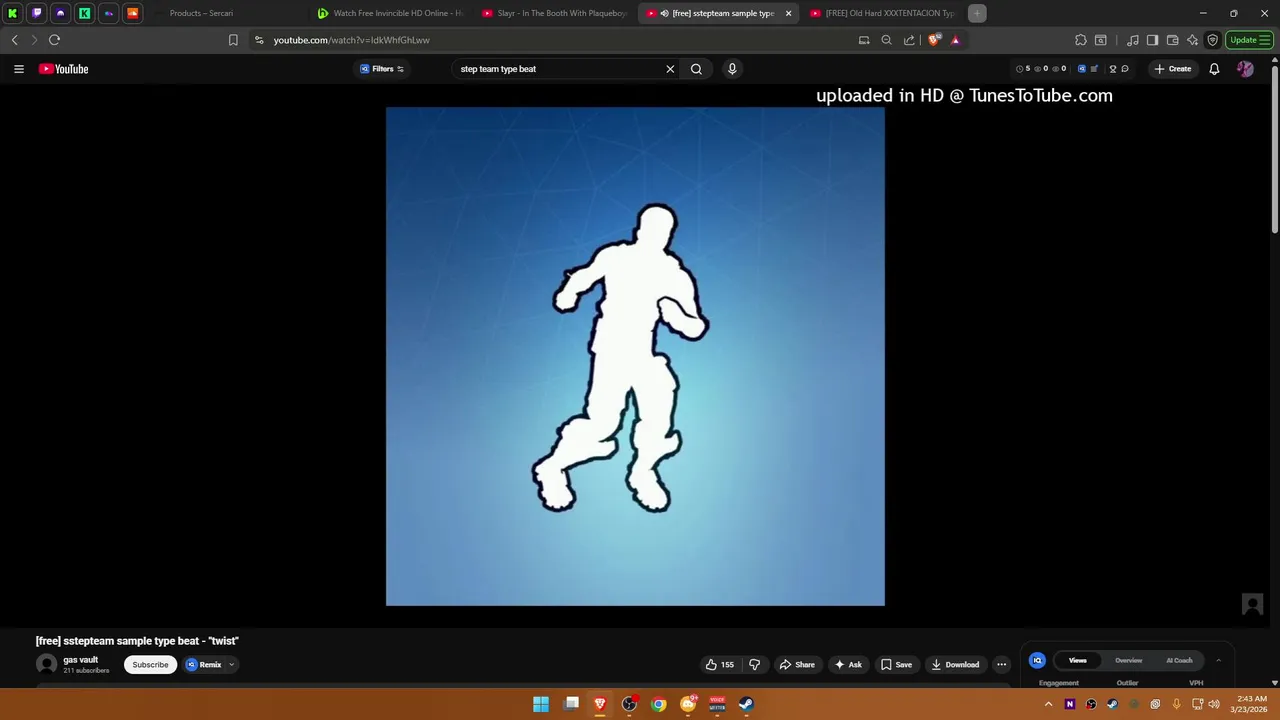The image size is (1280, 720).
Task: Like the video with thumbs up
Action: (720, 664)
